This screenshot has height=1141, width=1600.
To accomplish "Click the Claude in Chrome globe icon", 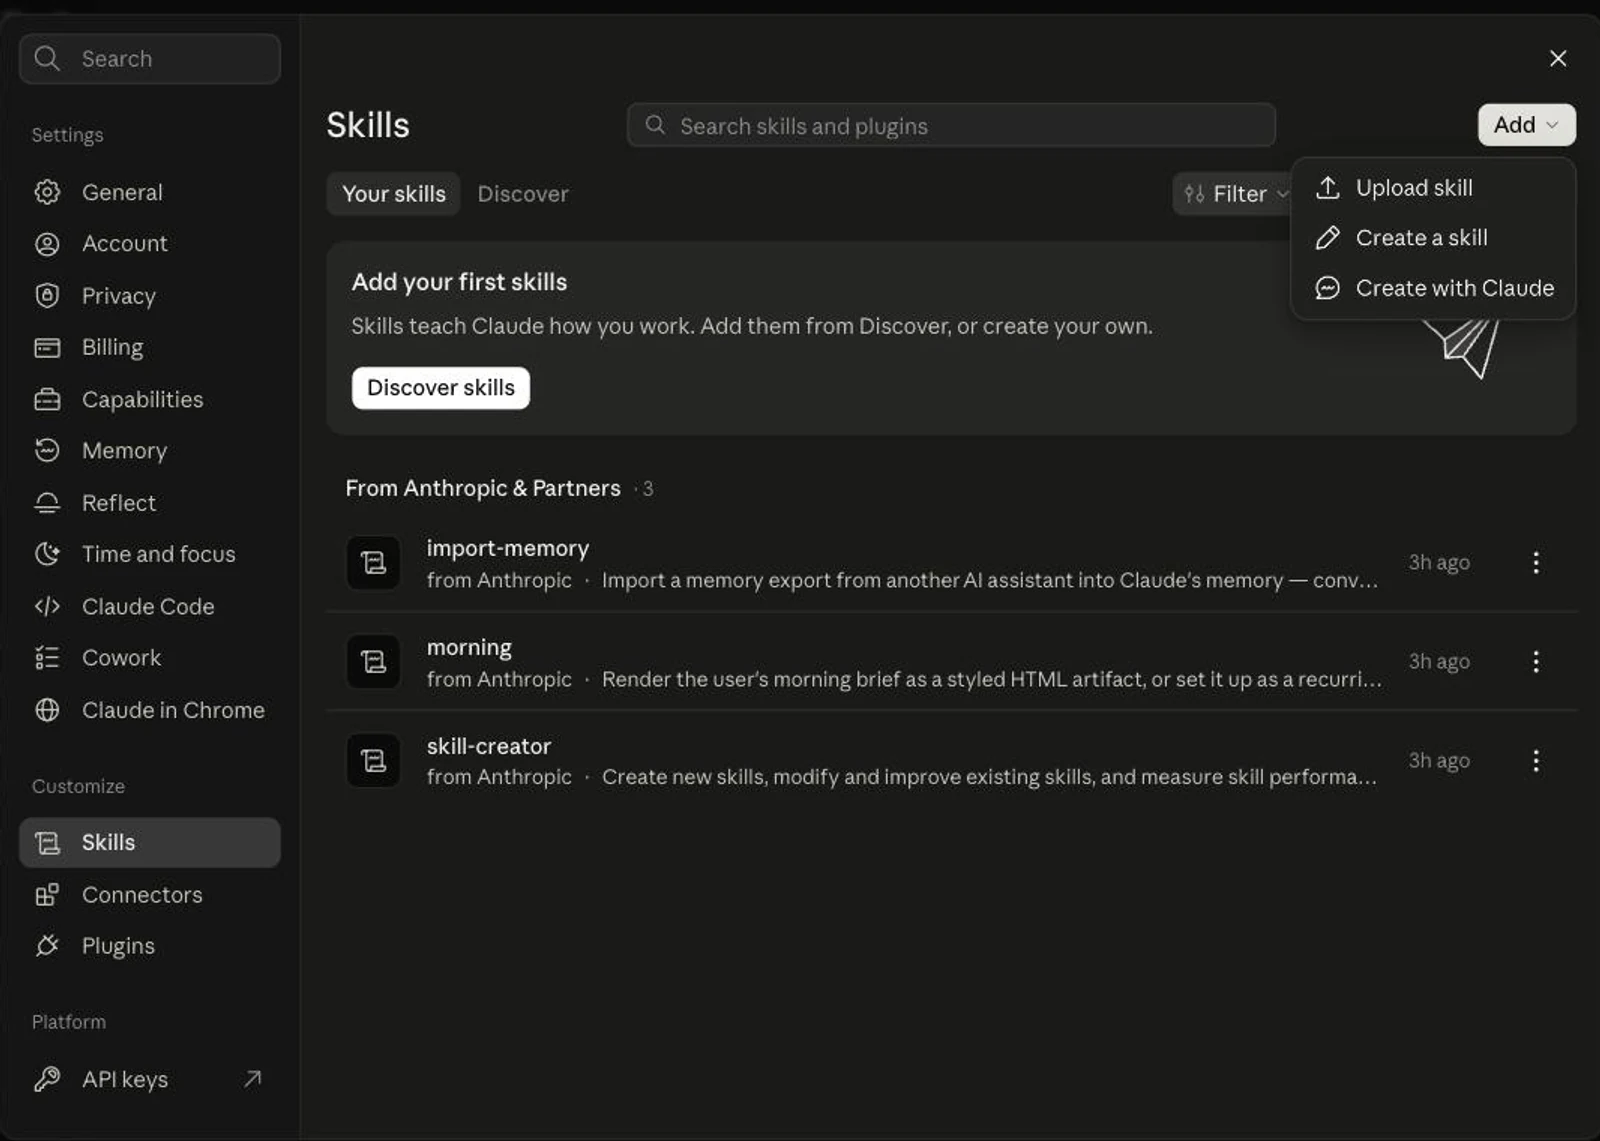I will click(47, 710).
